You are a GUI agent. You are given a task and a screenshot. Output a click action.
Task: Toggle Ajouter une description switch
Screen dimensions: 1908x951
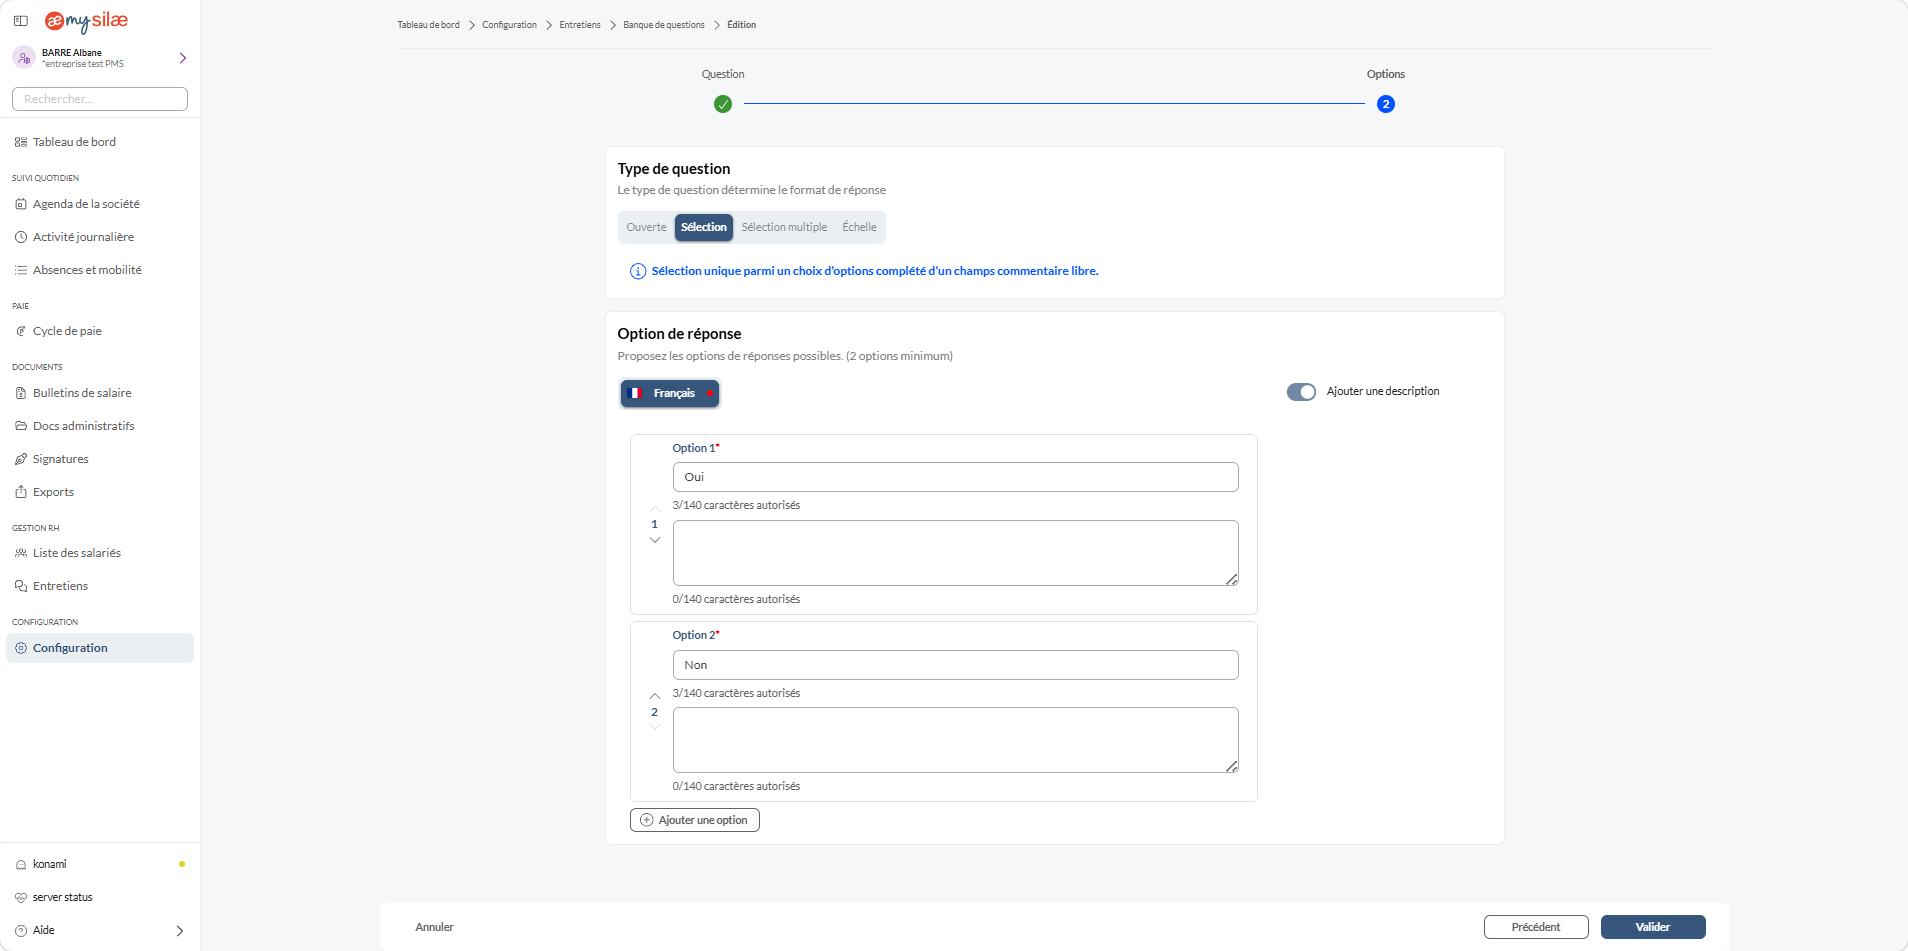pos(1301,392)
